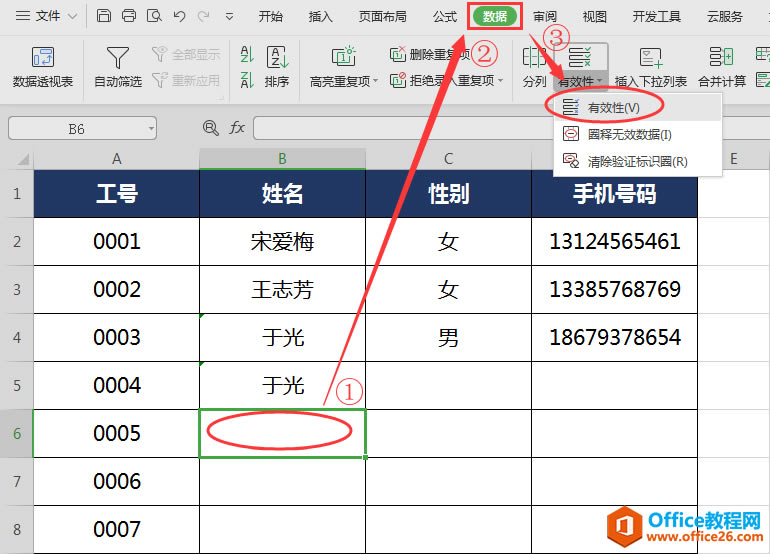Click the 合并计算 consolidate icon
770x554 pixels.
pos(721,66)
